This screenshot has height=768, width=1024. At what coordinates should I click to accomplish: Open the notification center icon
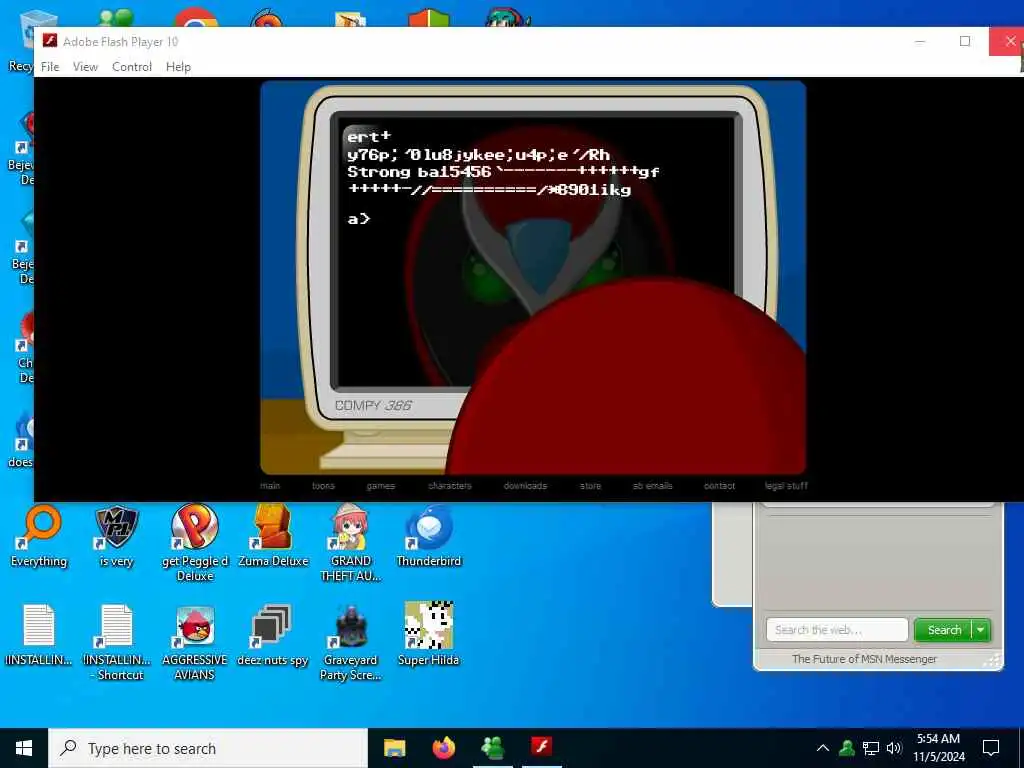(x=991, y=748)
